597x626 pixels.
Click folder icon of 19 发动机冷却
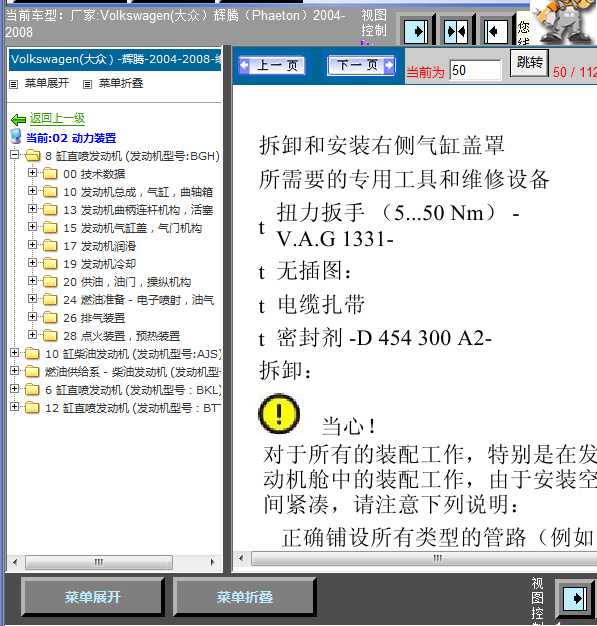(x=50, y=263)
